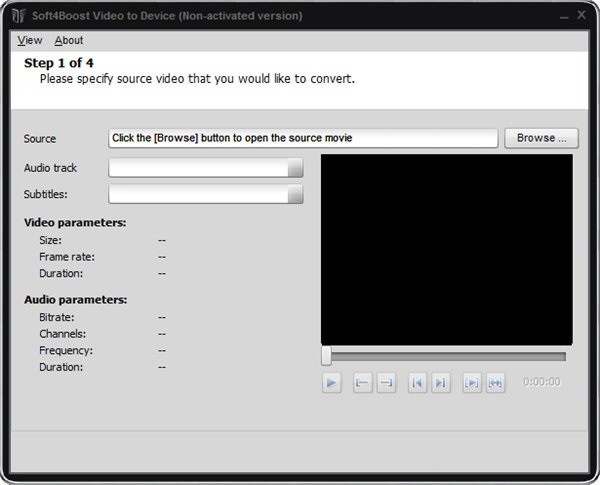This screenshot has height=485, width=600.
Task: Open the Subtitles dropdown list
Action: pos(295,195)
